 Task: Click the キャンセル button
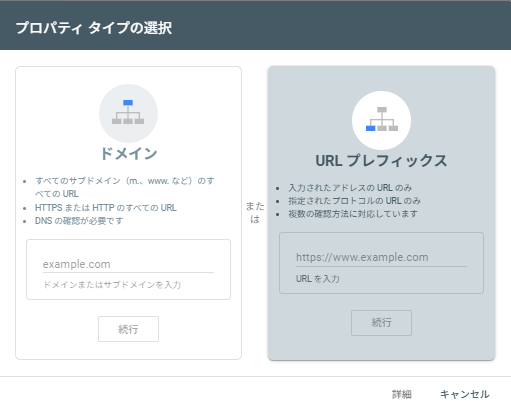tap(465, 394)
